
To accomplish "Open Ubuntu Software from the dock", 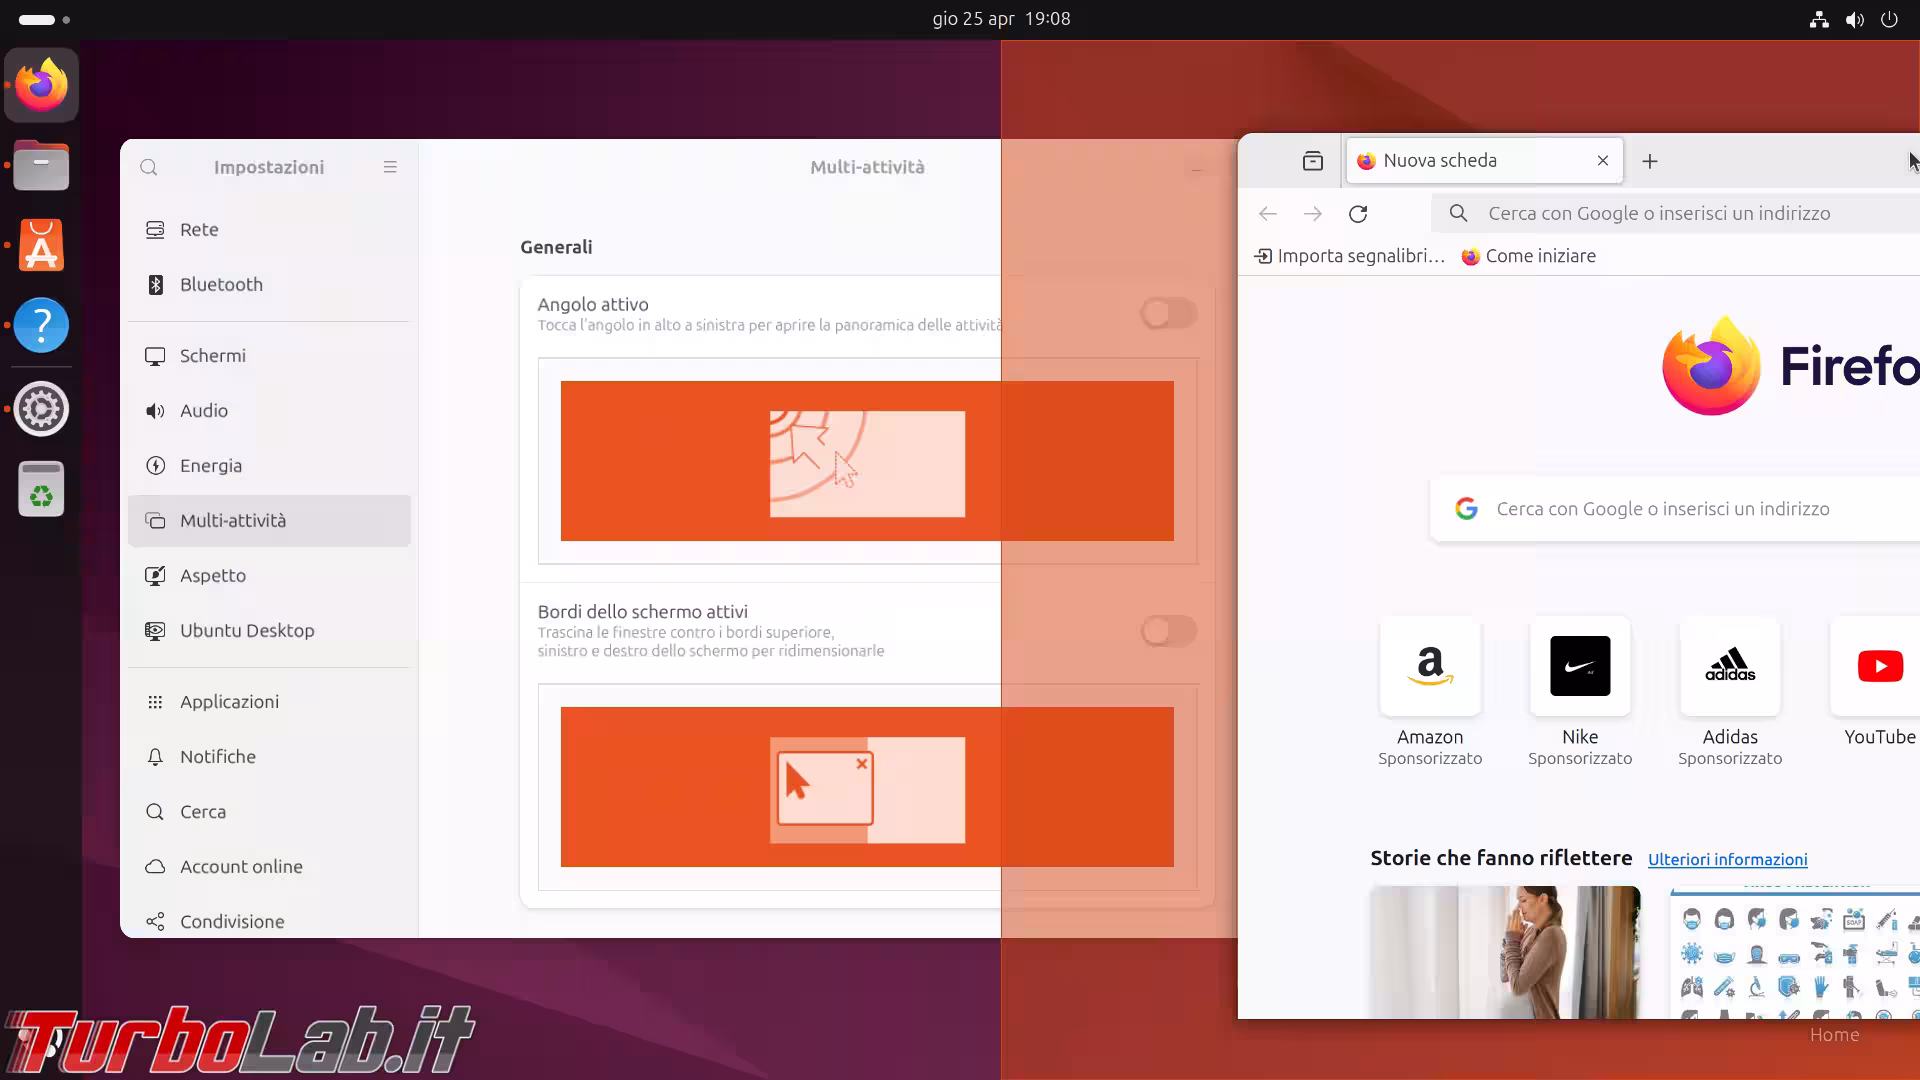I will [40, 245].
